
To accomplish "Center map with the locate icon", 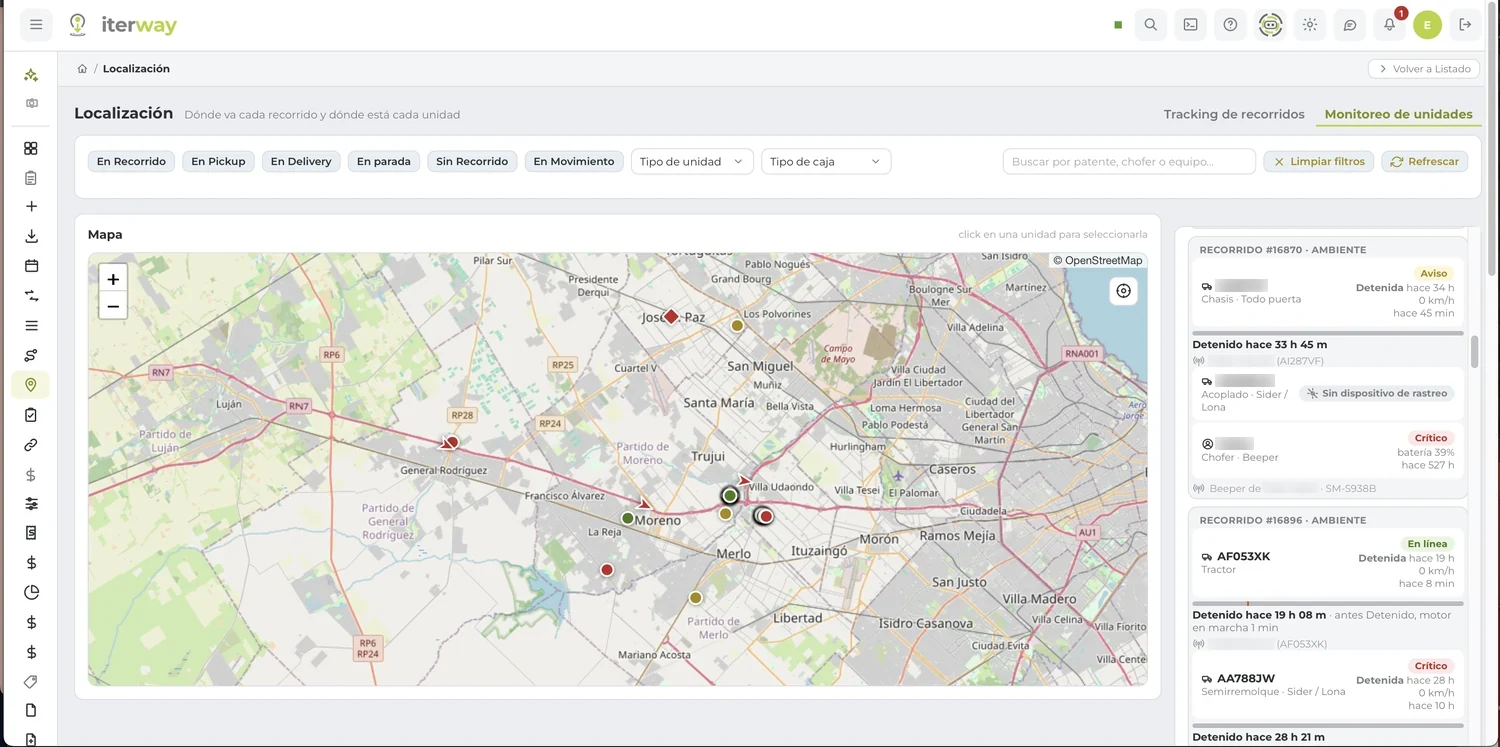I will [x=1124, y=291].
